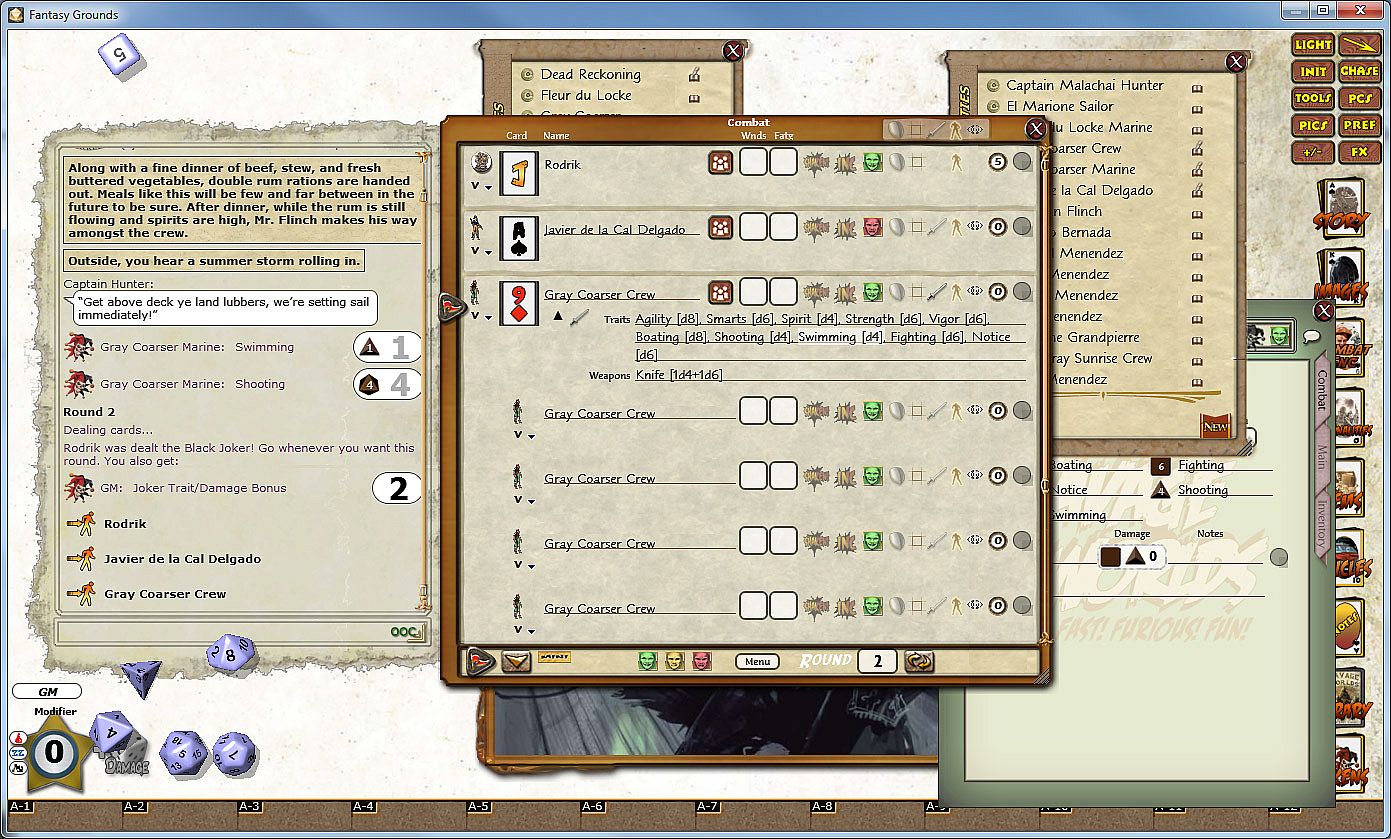Image resolution: width=1391 pixels, height=839 pixels.
Task: Toggle the shield column in Combat header
Action: point(896,129)
